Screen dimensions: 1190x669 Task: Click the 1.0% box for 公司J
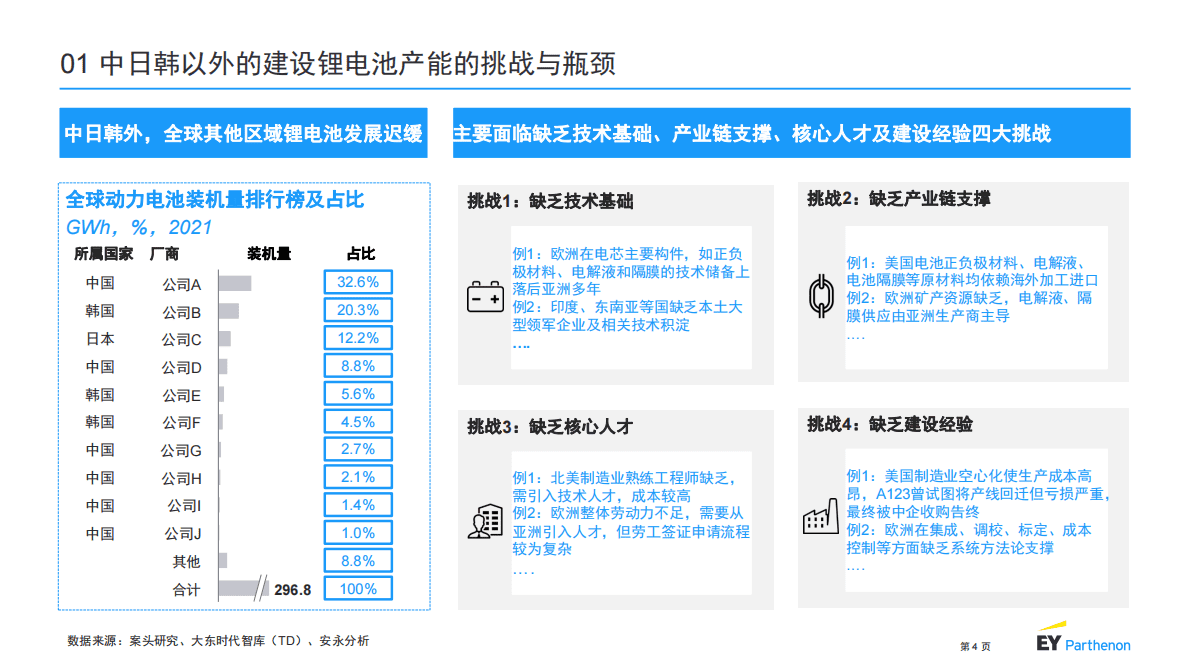point(357,532)
